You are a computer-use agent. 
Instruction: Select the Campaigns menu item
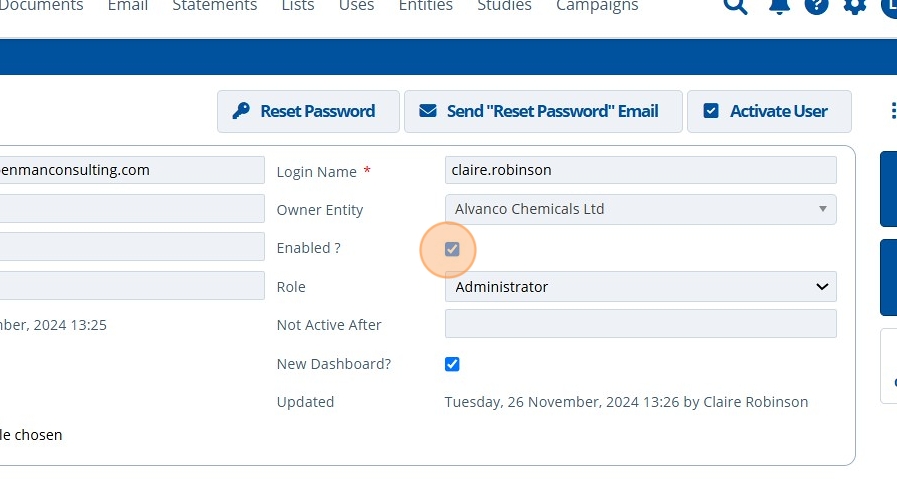point(597,6)
